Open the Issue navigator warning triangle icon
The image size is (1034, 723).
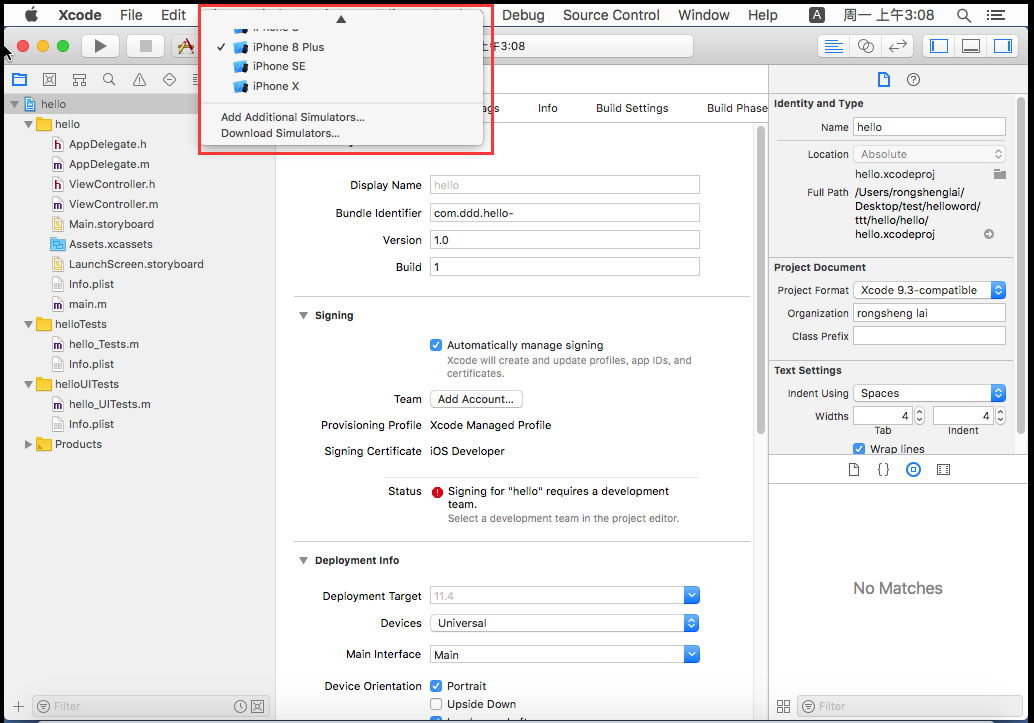(x=139, y=80)
